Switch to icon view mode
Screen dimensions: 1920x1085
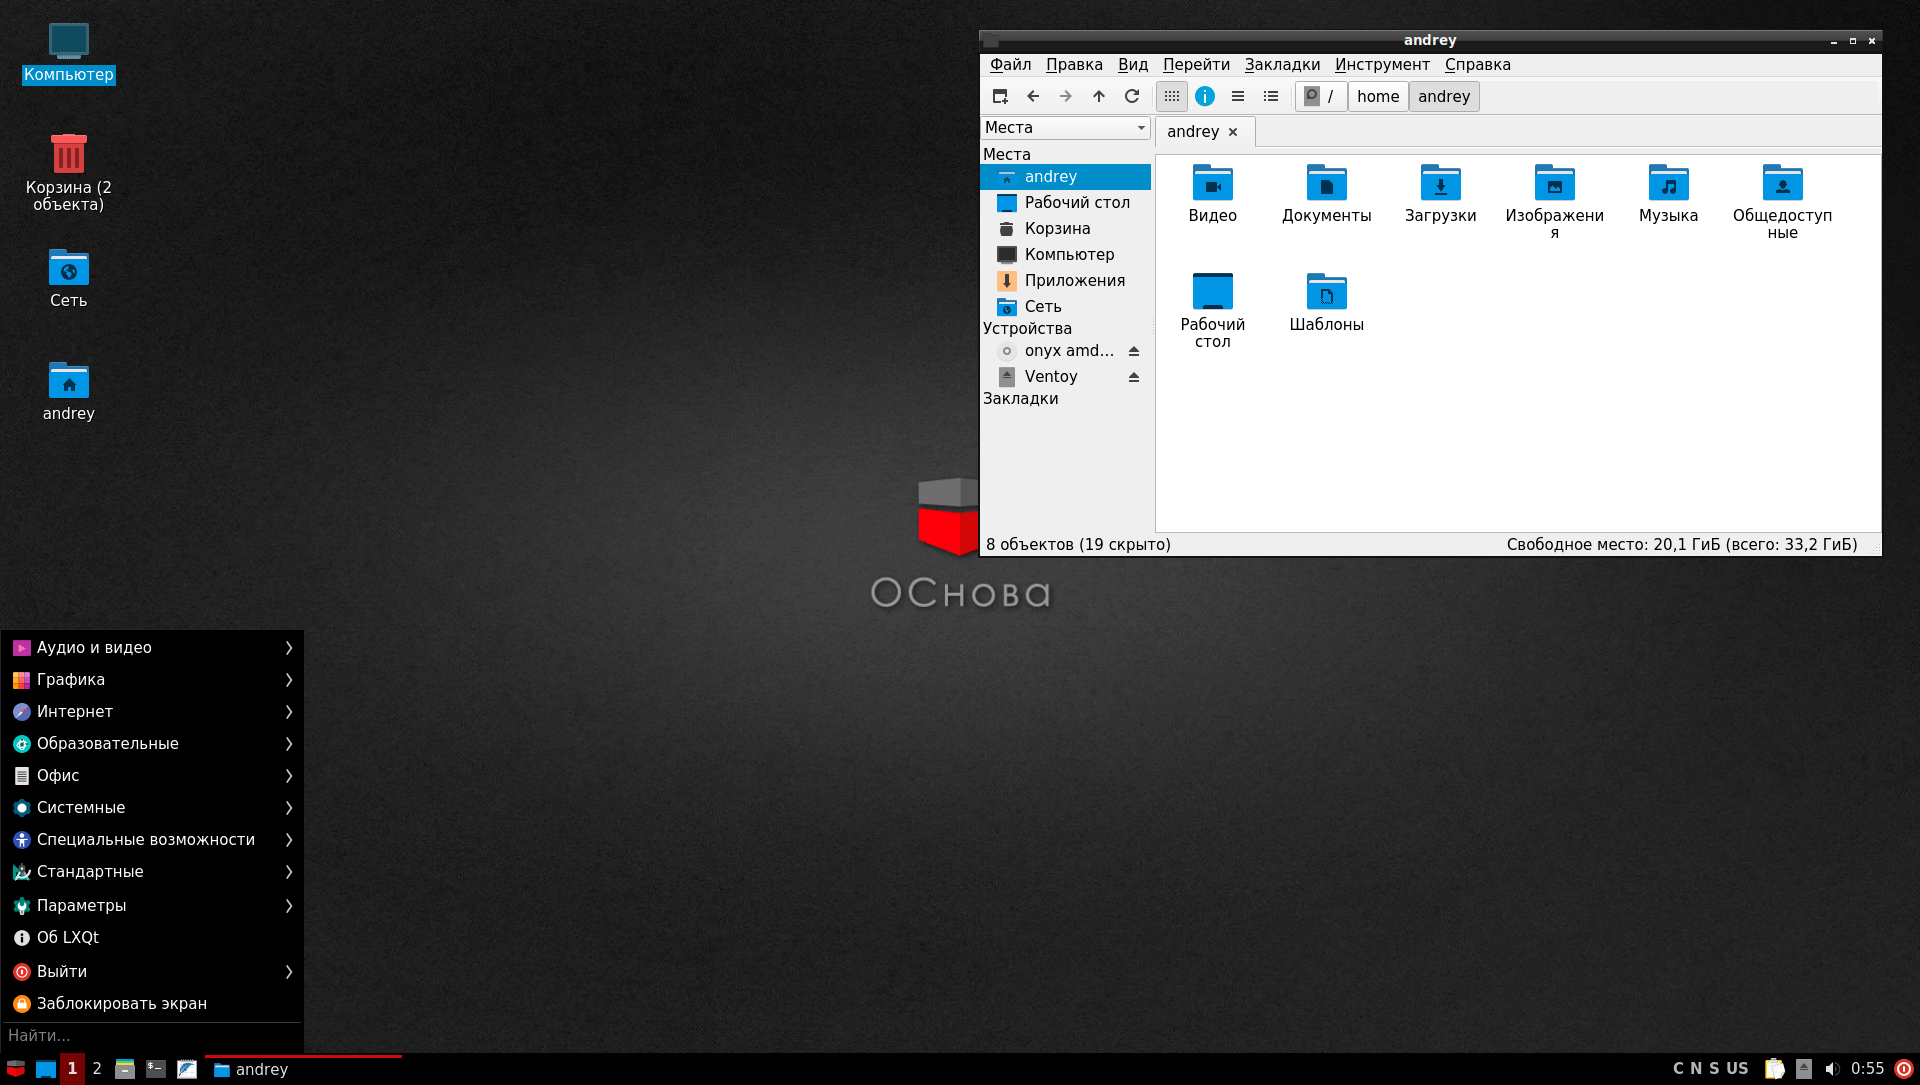pyautogui.click(x=1172, y=96)
